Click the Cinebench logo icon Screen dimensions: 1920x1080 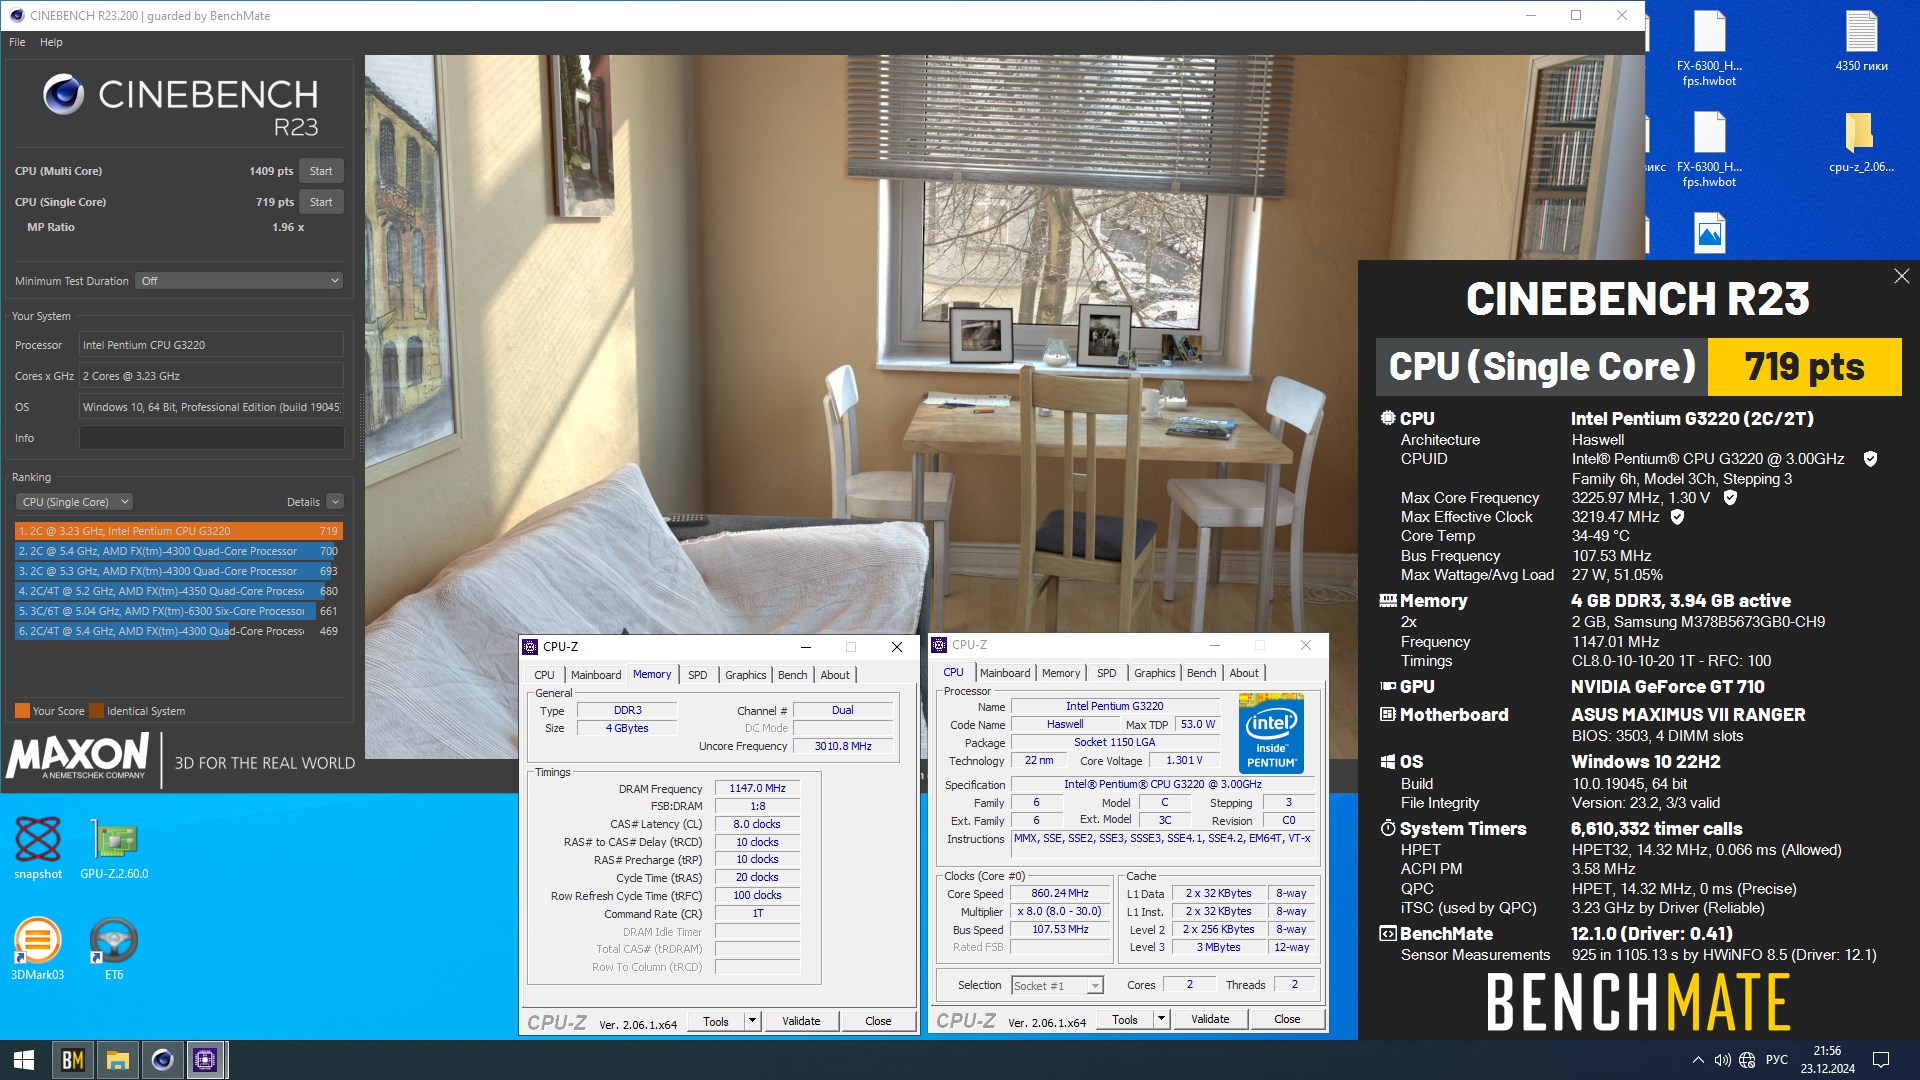[63, 94]
